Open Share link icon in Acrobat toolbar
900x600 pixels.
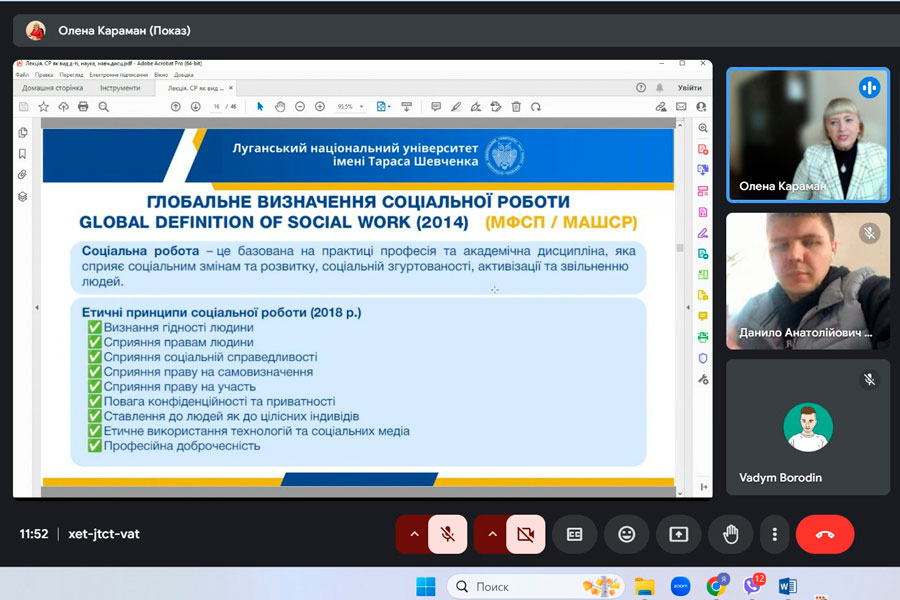click(x=661, y=107)
